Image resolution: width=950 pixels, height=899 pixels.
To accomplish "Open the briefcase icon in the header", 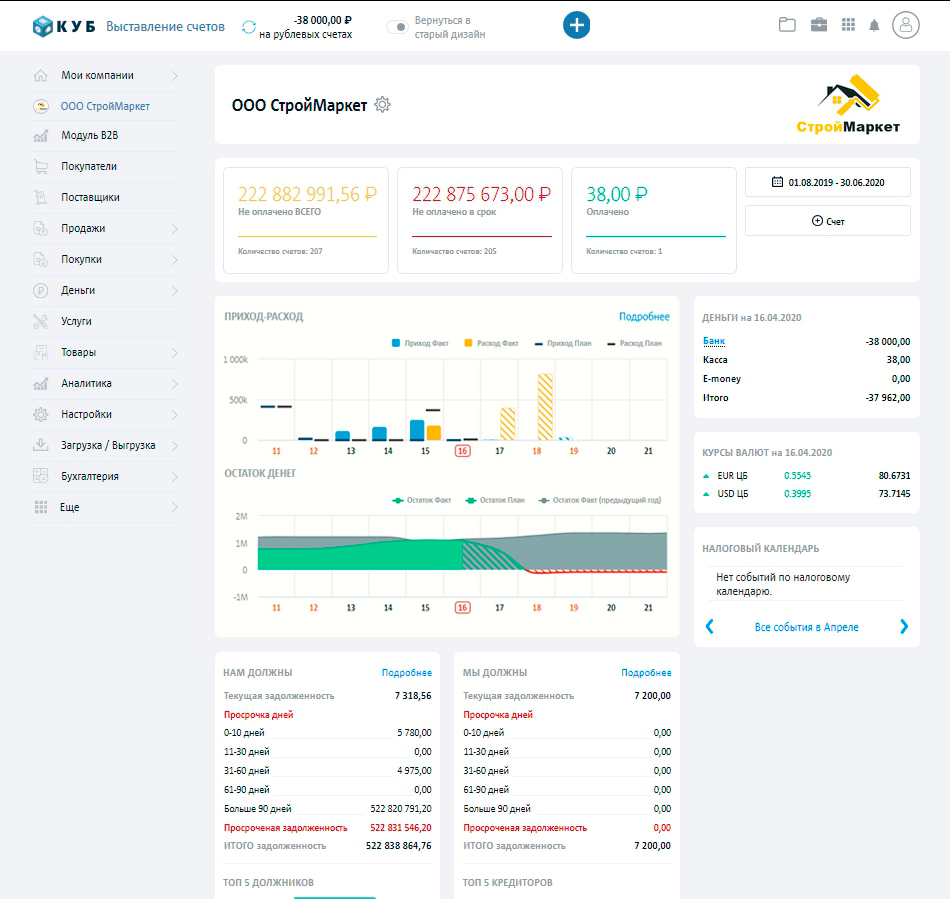I will pyautogui.click(x=819, y=24).
